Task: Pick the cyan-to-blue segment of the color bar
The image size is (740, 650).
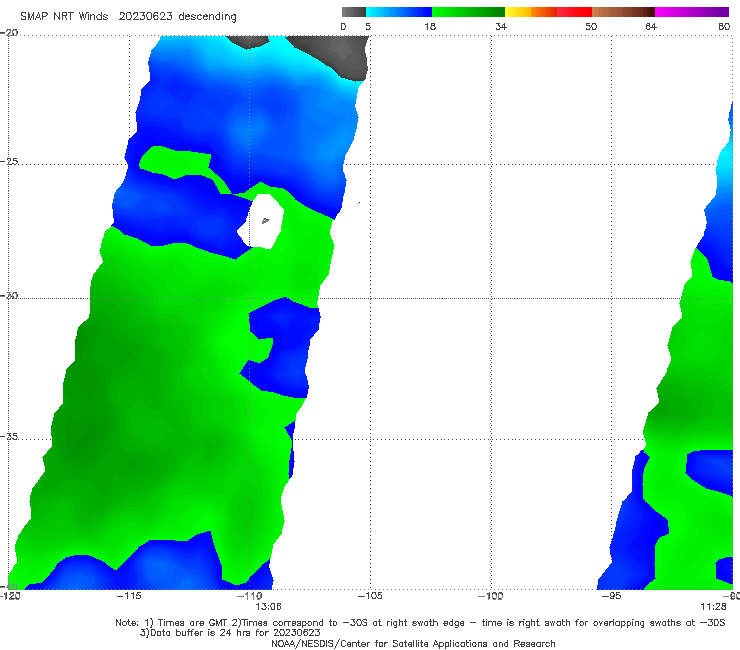Action: [399, 12]
